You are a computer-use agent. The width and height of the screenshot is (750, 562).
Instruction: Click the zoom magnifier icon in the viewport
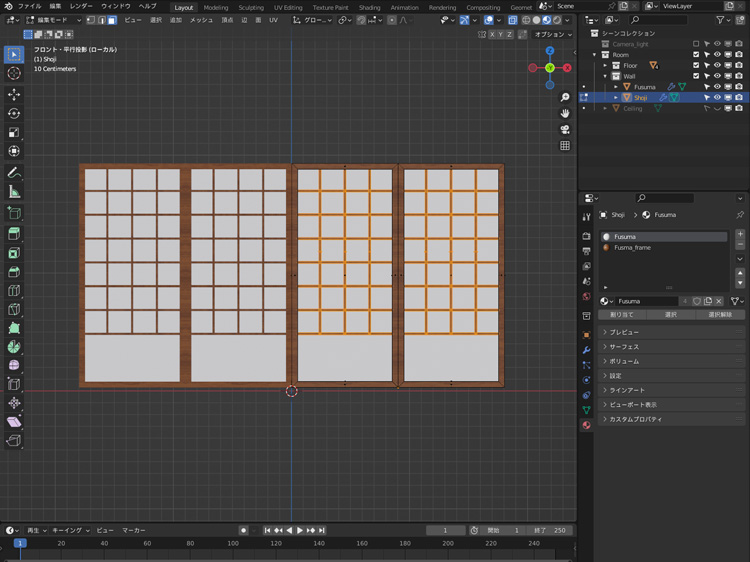coord(565,97)
